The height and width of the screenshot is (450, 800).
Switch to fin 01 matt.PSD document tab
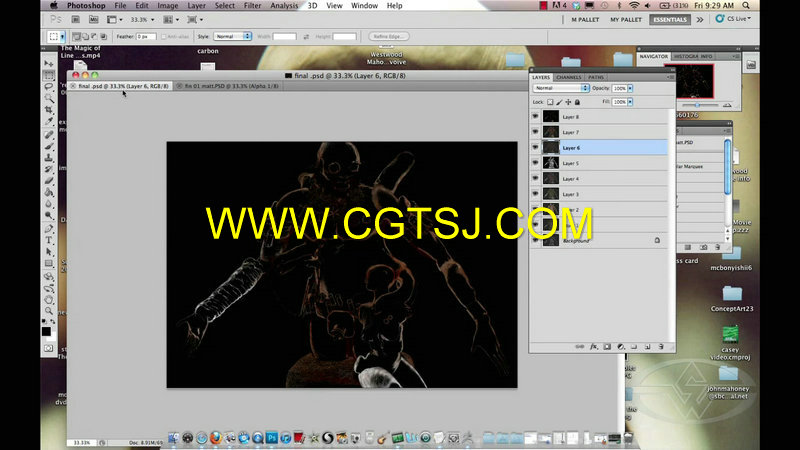coord(231,86)
